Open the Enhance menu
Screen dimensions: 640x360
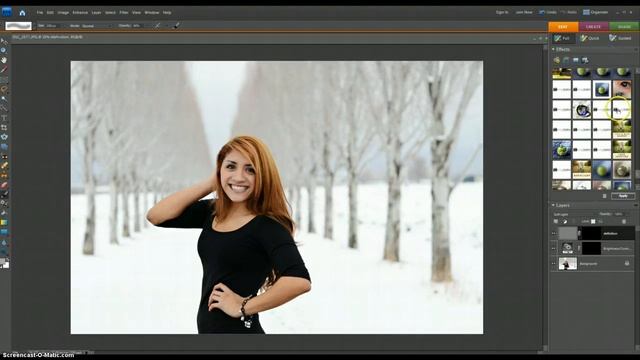coord(80,13)
